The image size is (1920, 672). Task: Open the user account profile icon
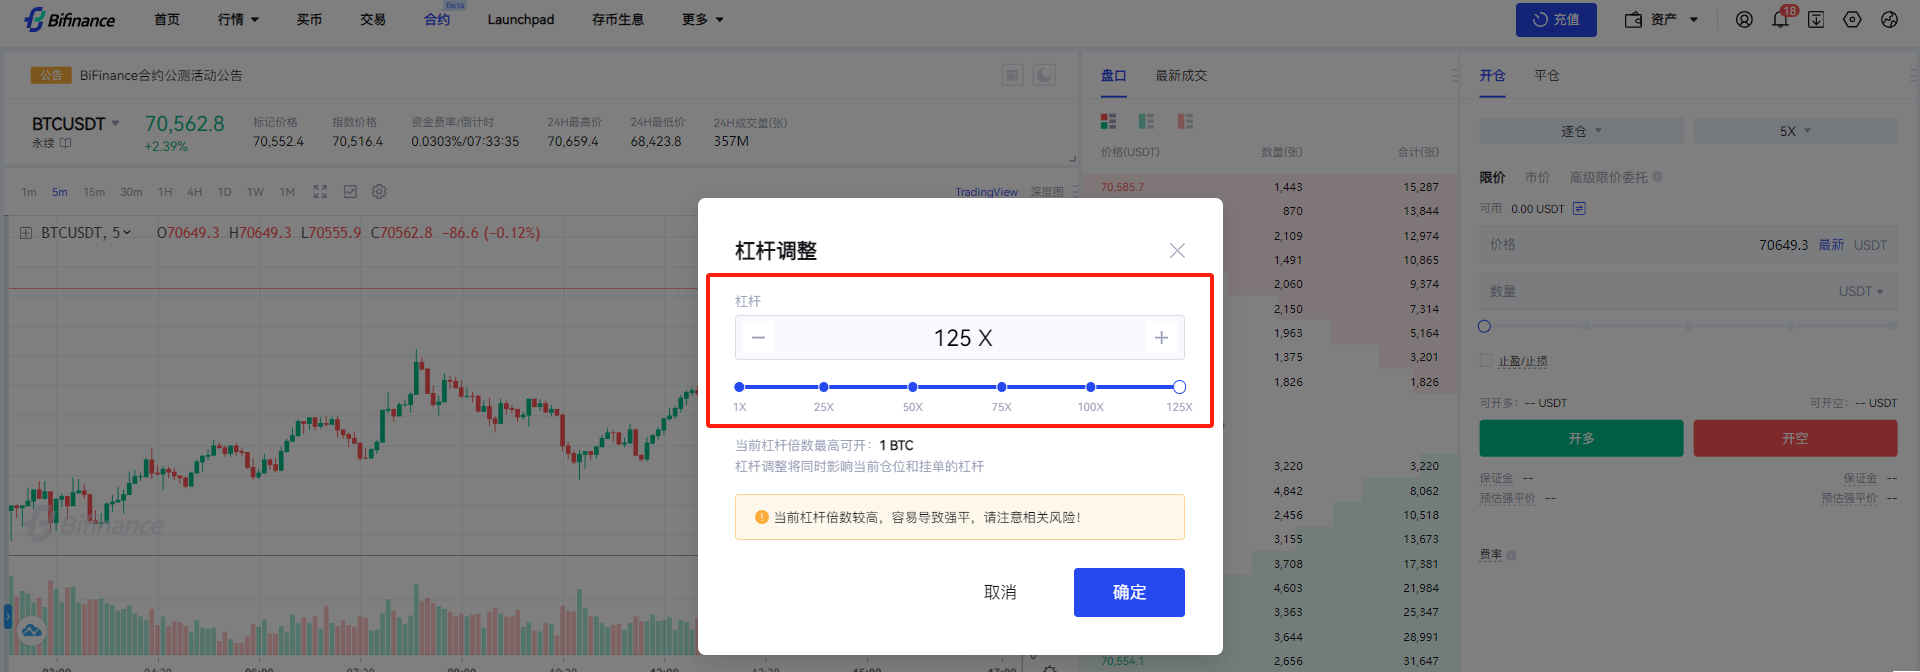[x=1744, y=20]
